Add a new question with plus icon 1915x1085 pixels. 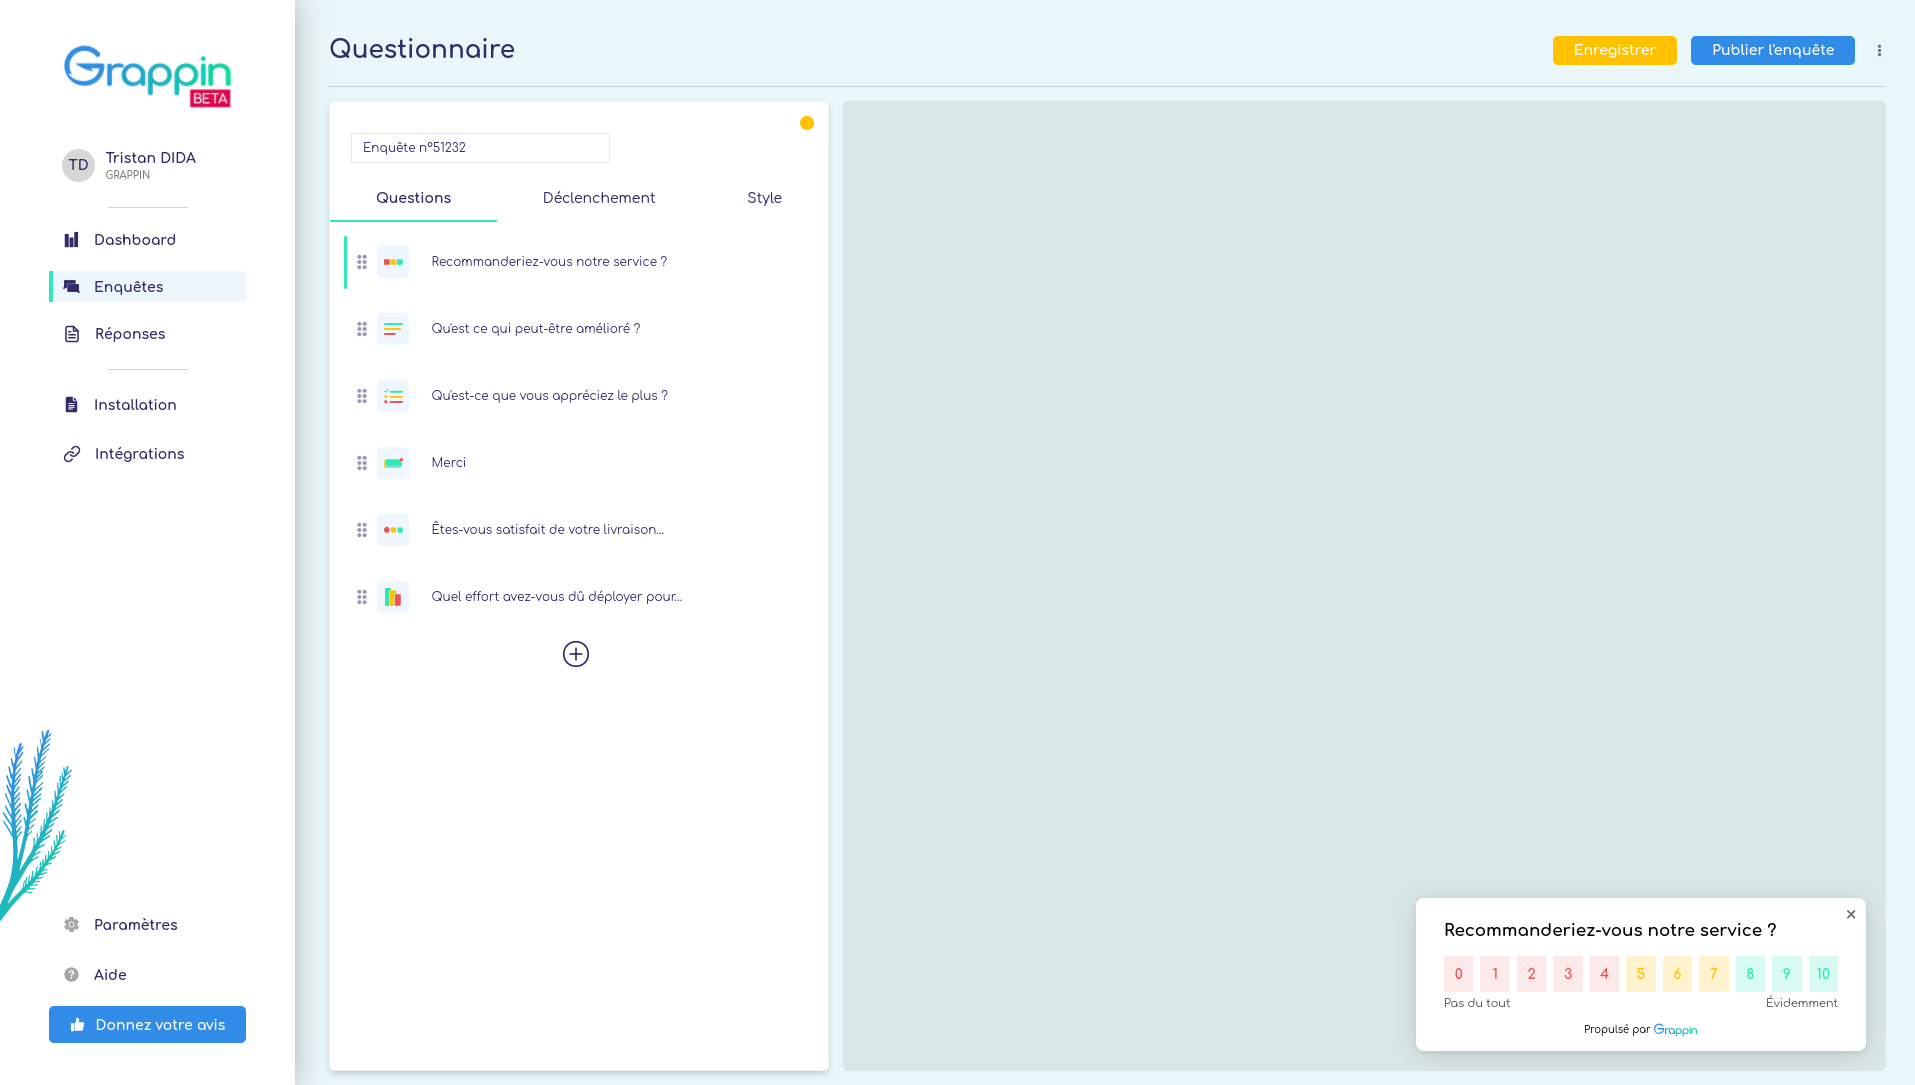point(576,654)
